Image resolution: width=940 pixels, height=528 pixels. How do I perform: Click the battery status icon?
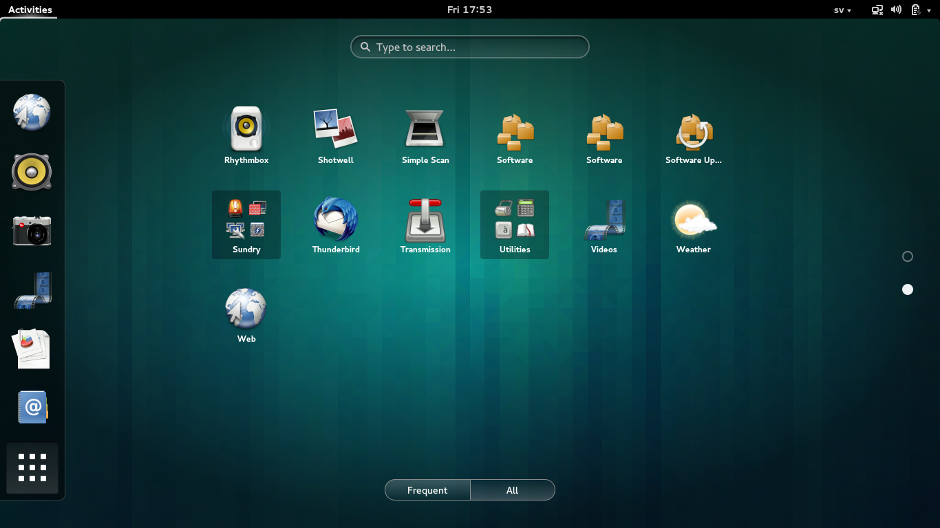(x=915, y=10)
